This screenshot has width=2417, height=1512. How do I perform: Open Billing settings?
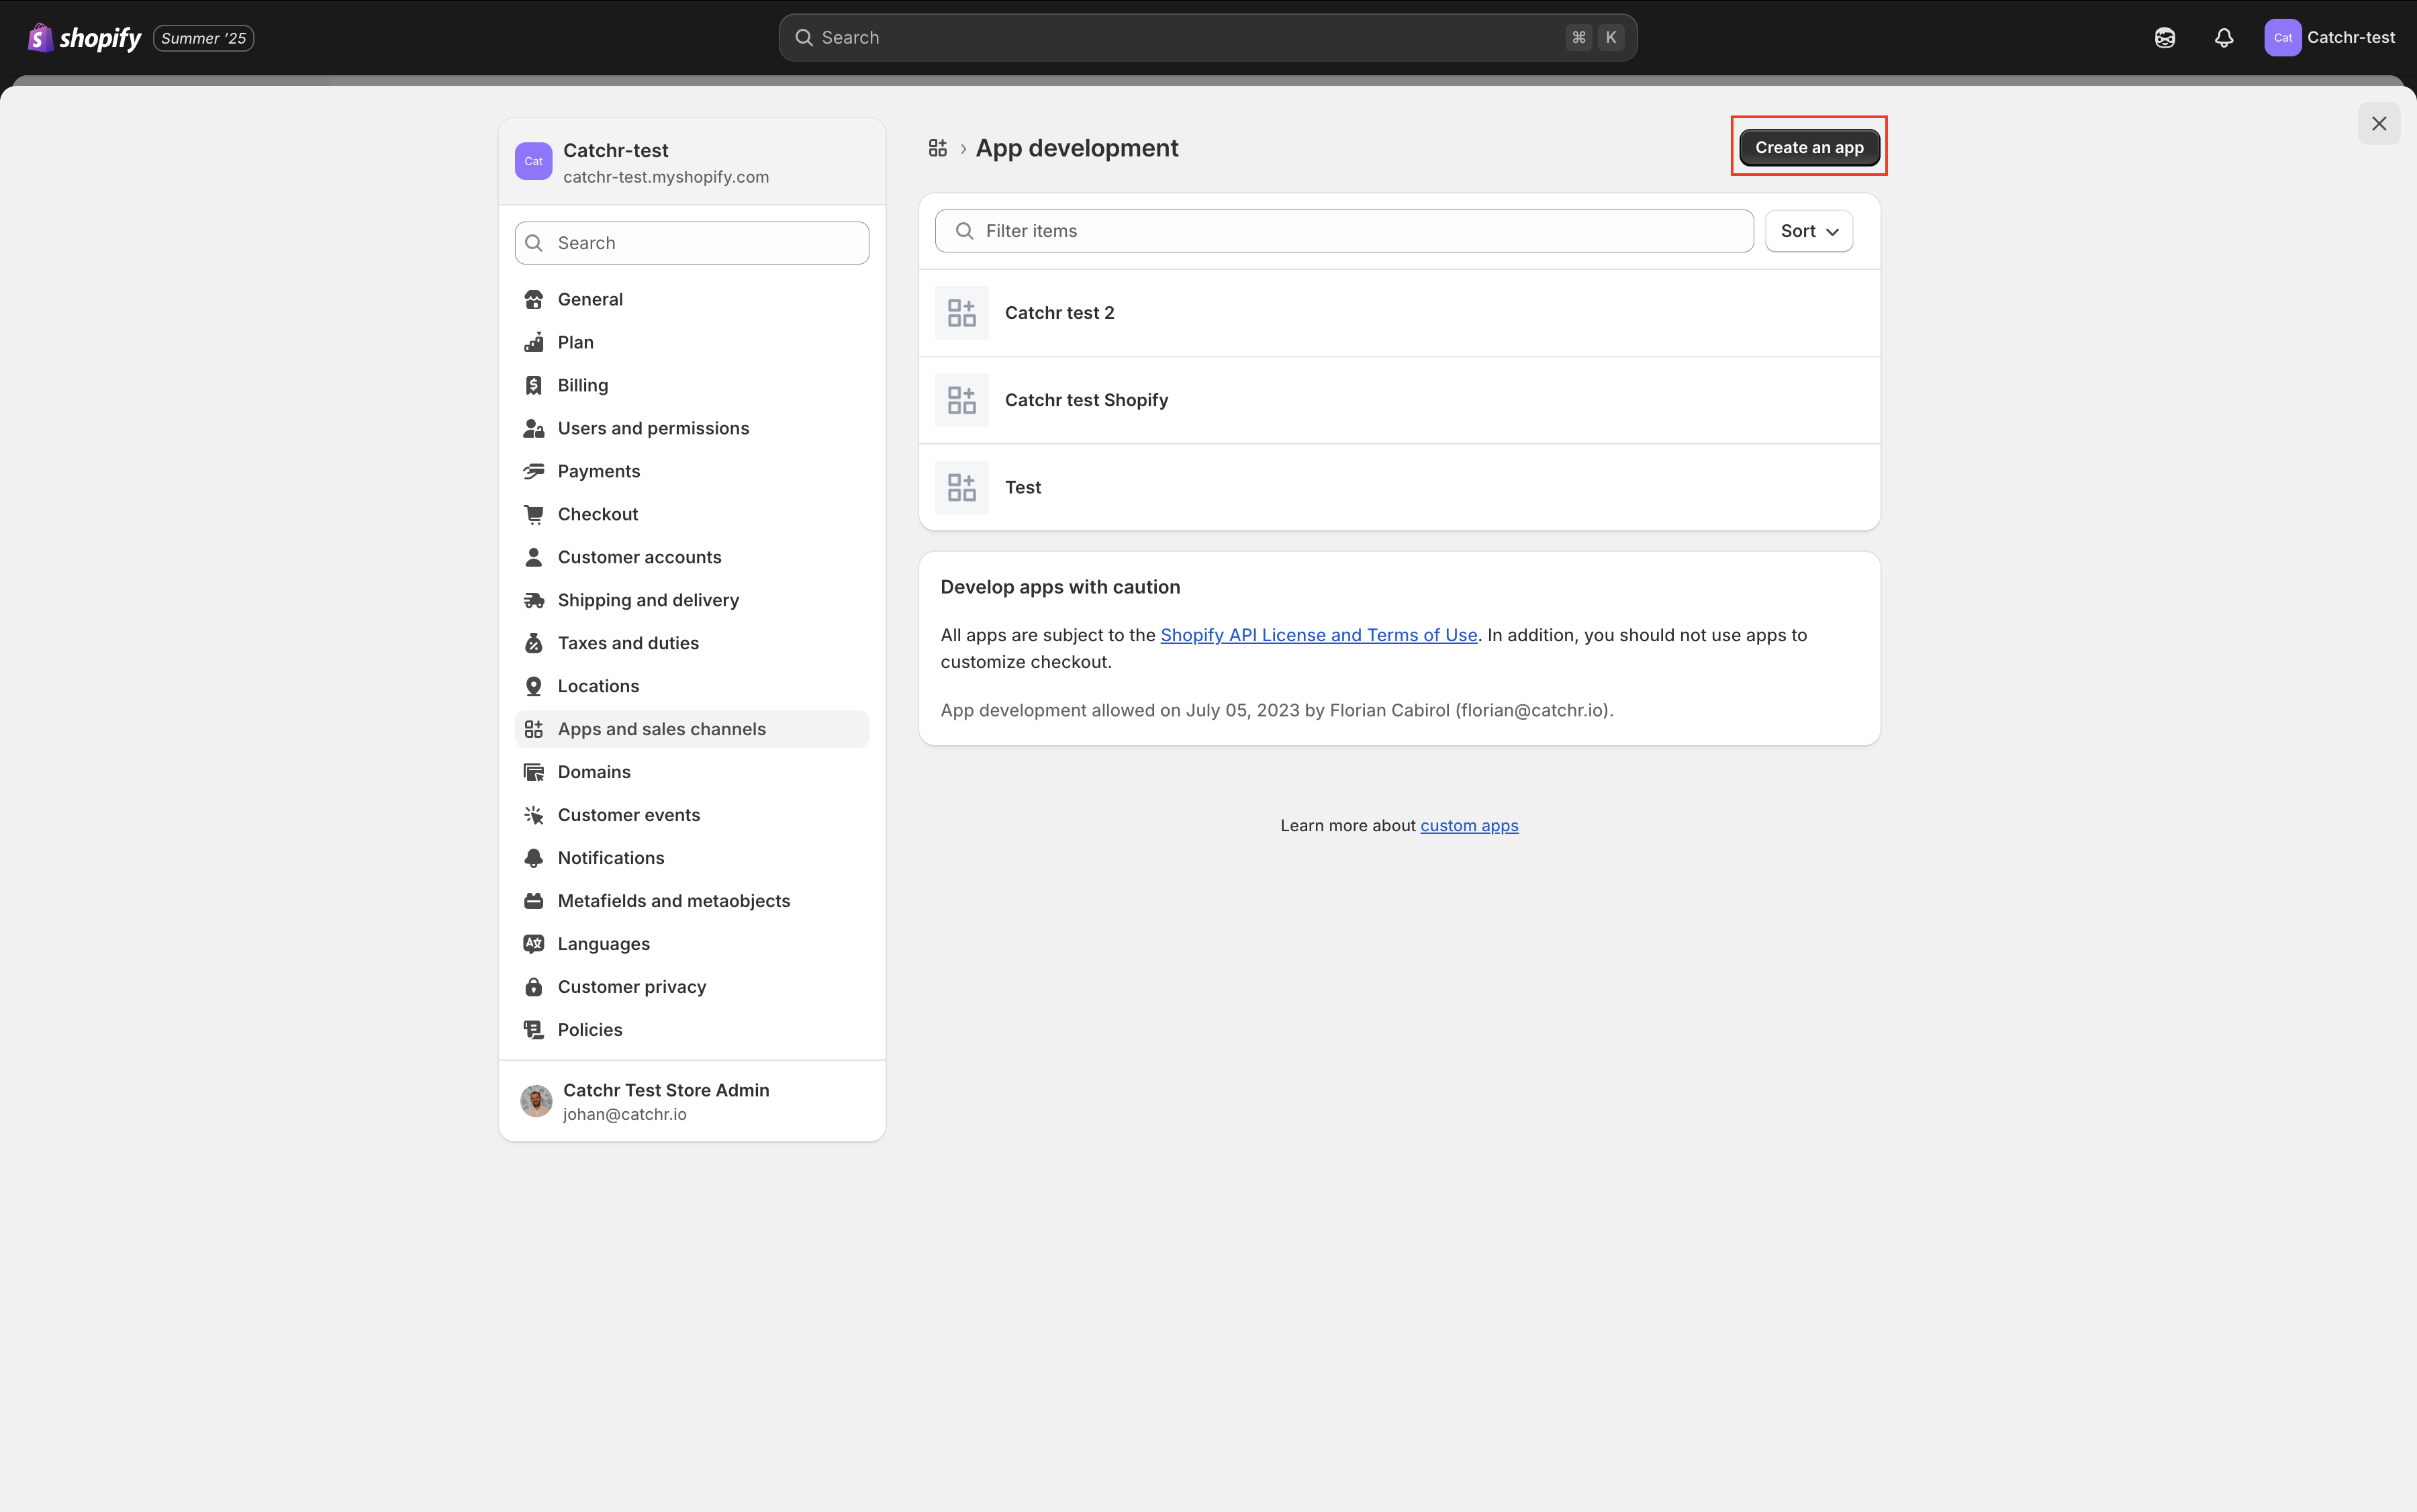(691, 385)
